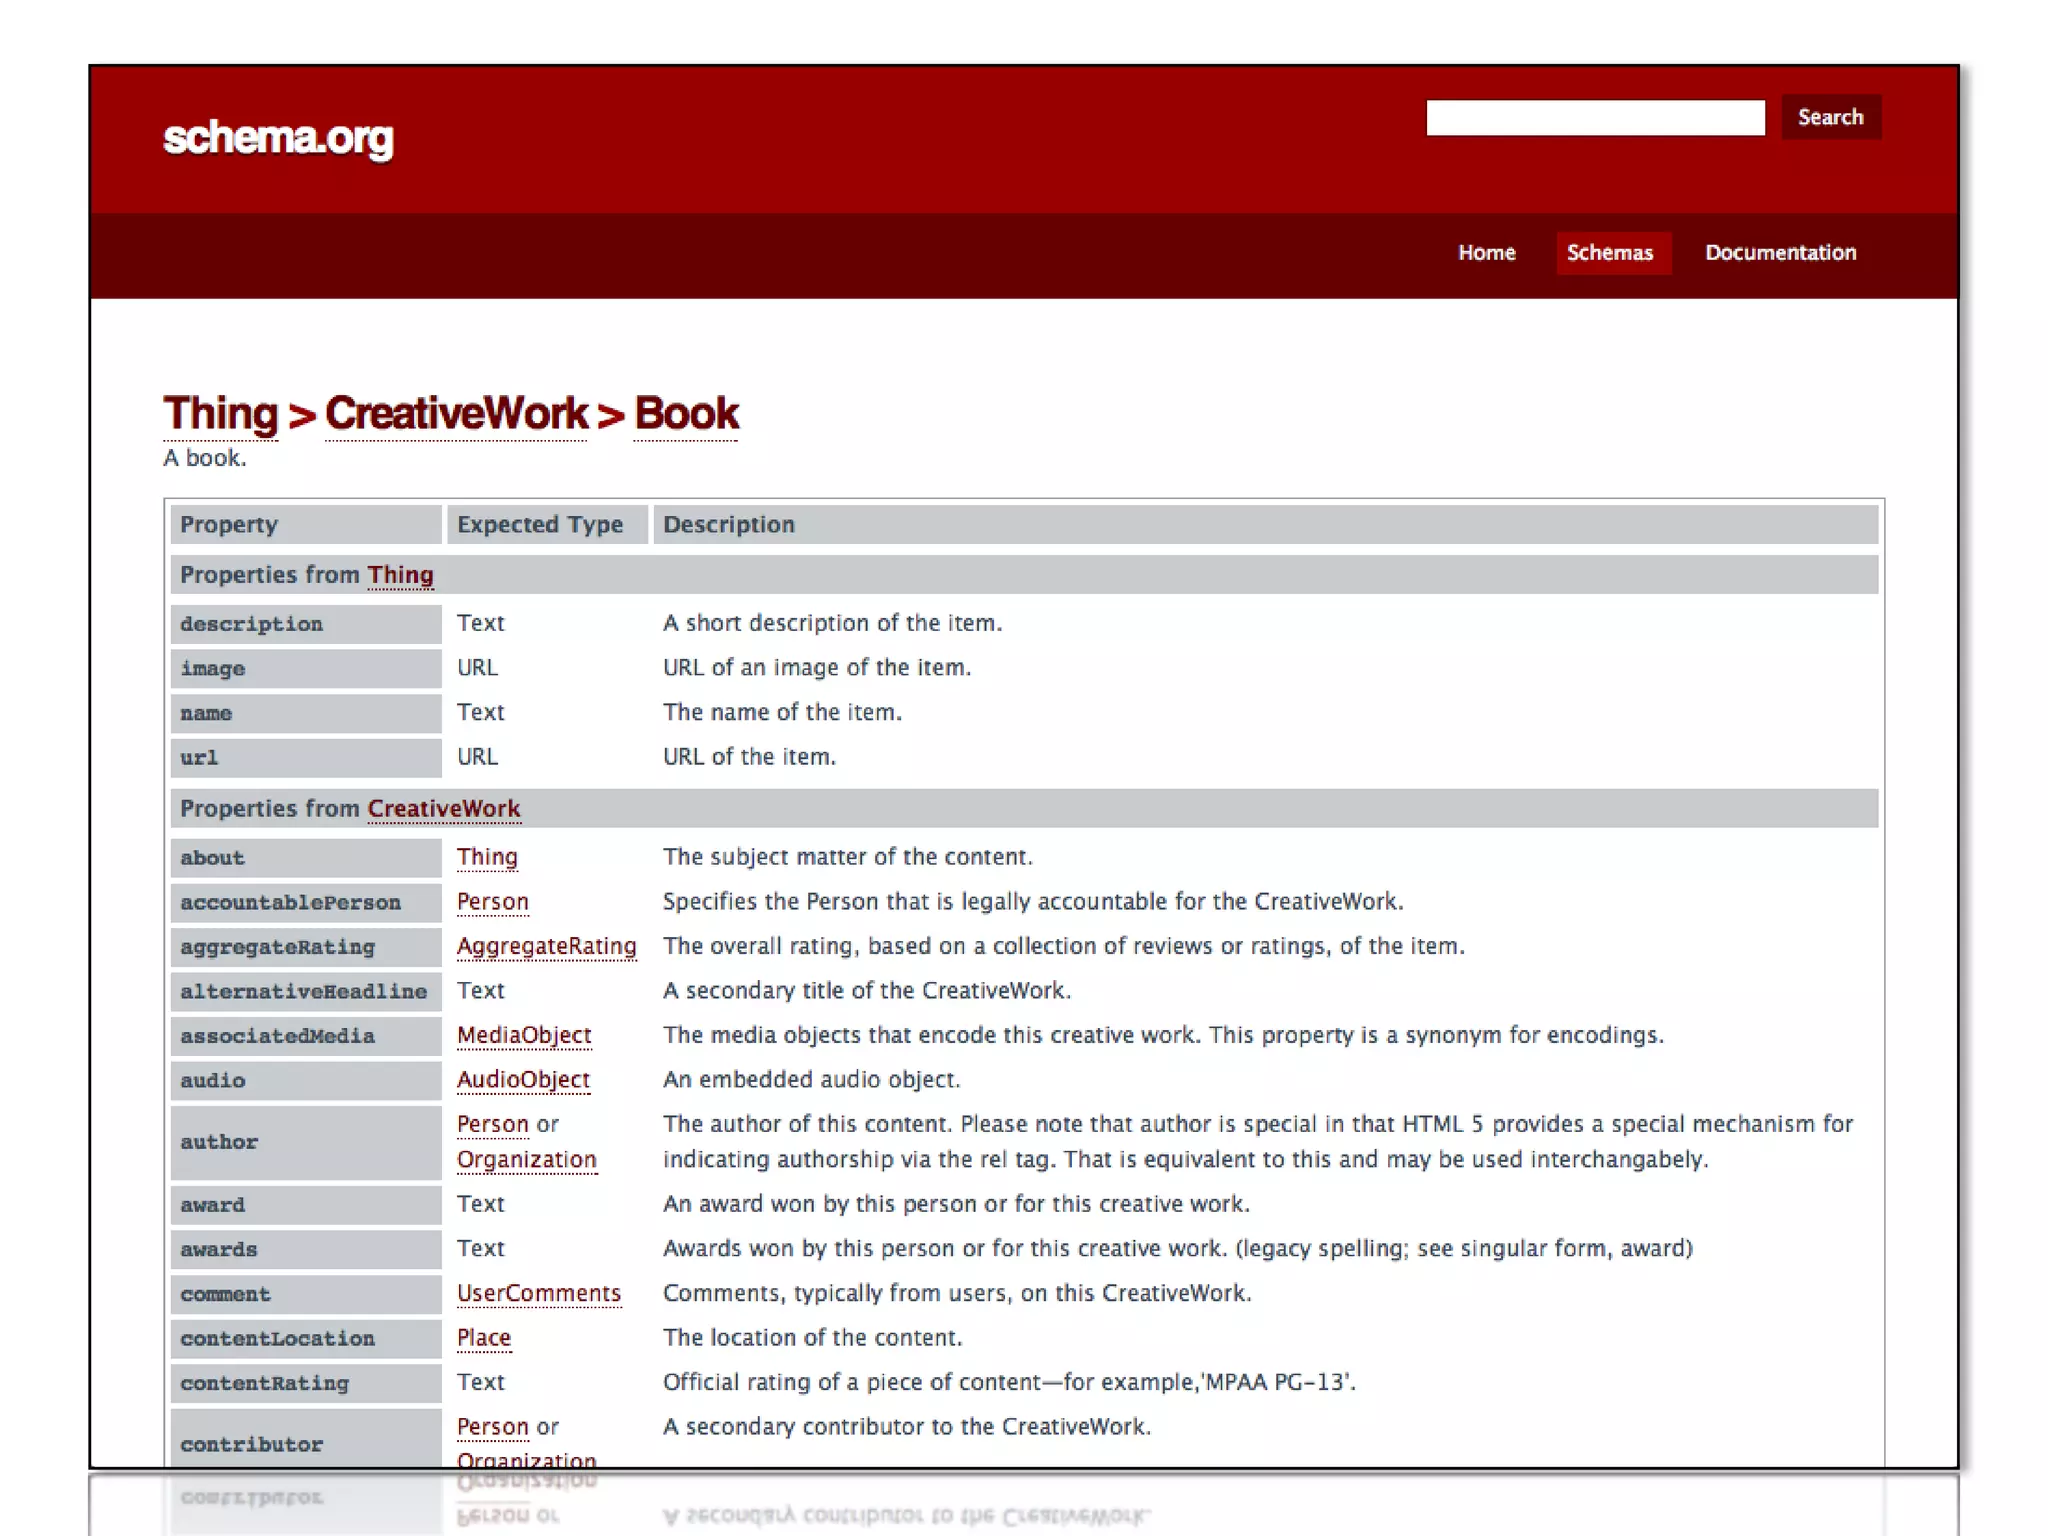Open the Home navigation tab

coord(1486,253)
